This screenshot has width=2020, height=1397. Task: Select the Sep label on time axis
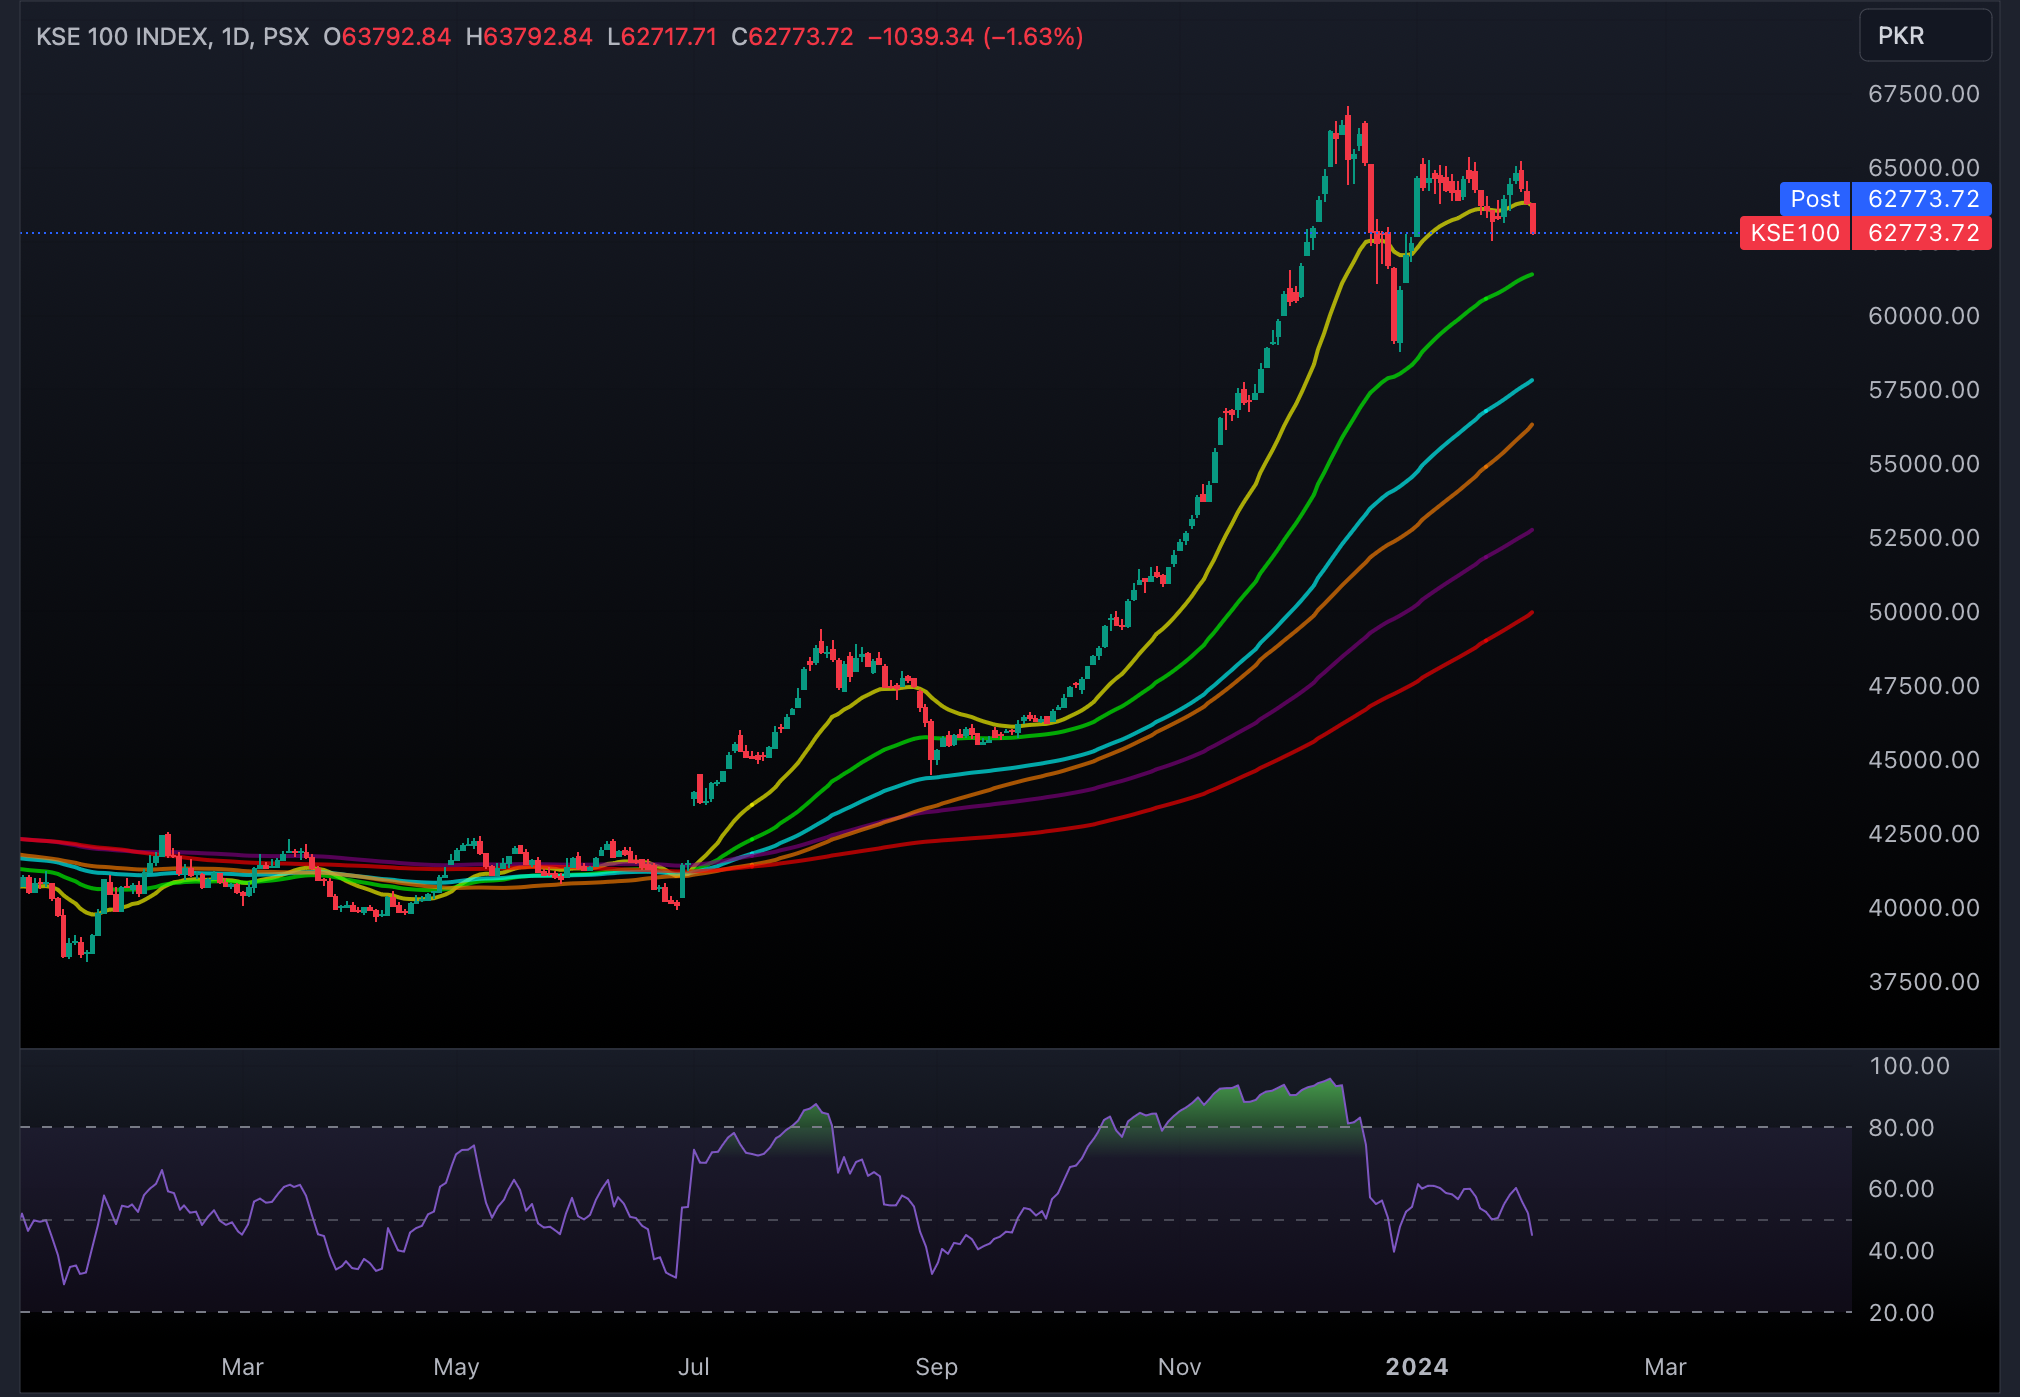tap(936, 1367)
